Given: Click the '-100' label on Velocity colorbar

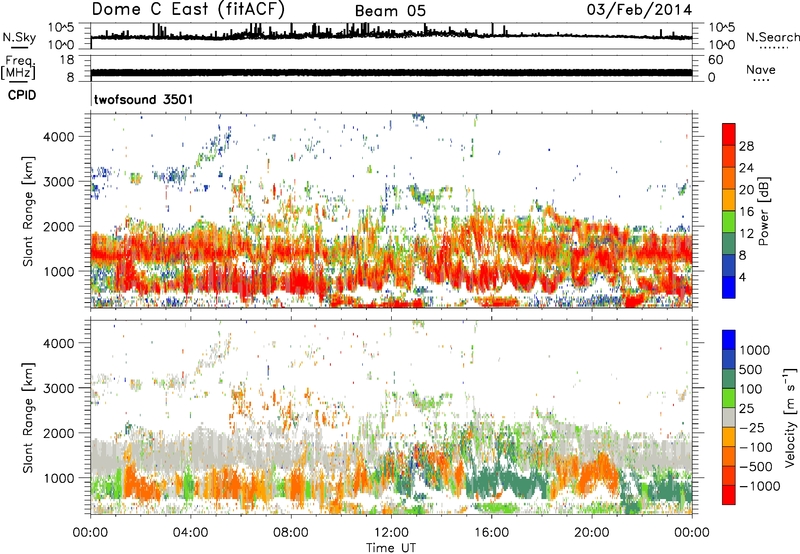Looking at the screenshot, I should (756, 447).
